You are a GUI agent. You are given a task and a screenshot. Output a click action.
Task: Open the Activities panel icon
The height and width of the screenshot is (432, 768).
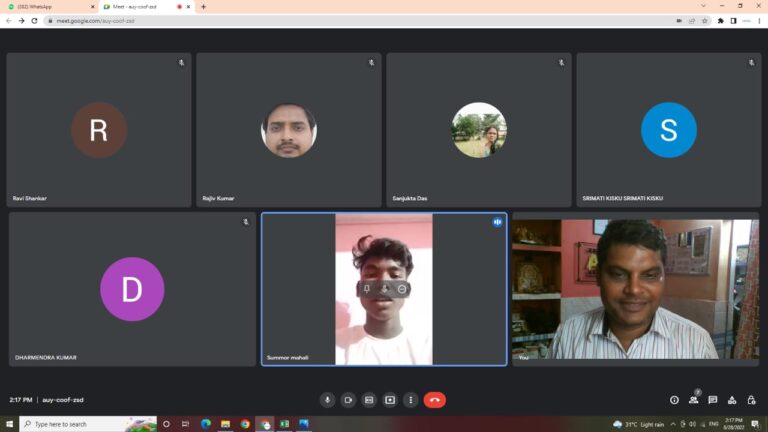coord(732,400)
